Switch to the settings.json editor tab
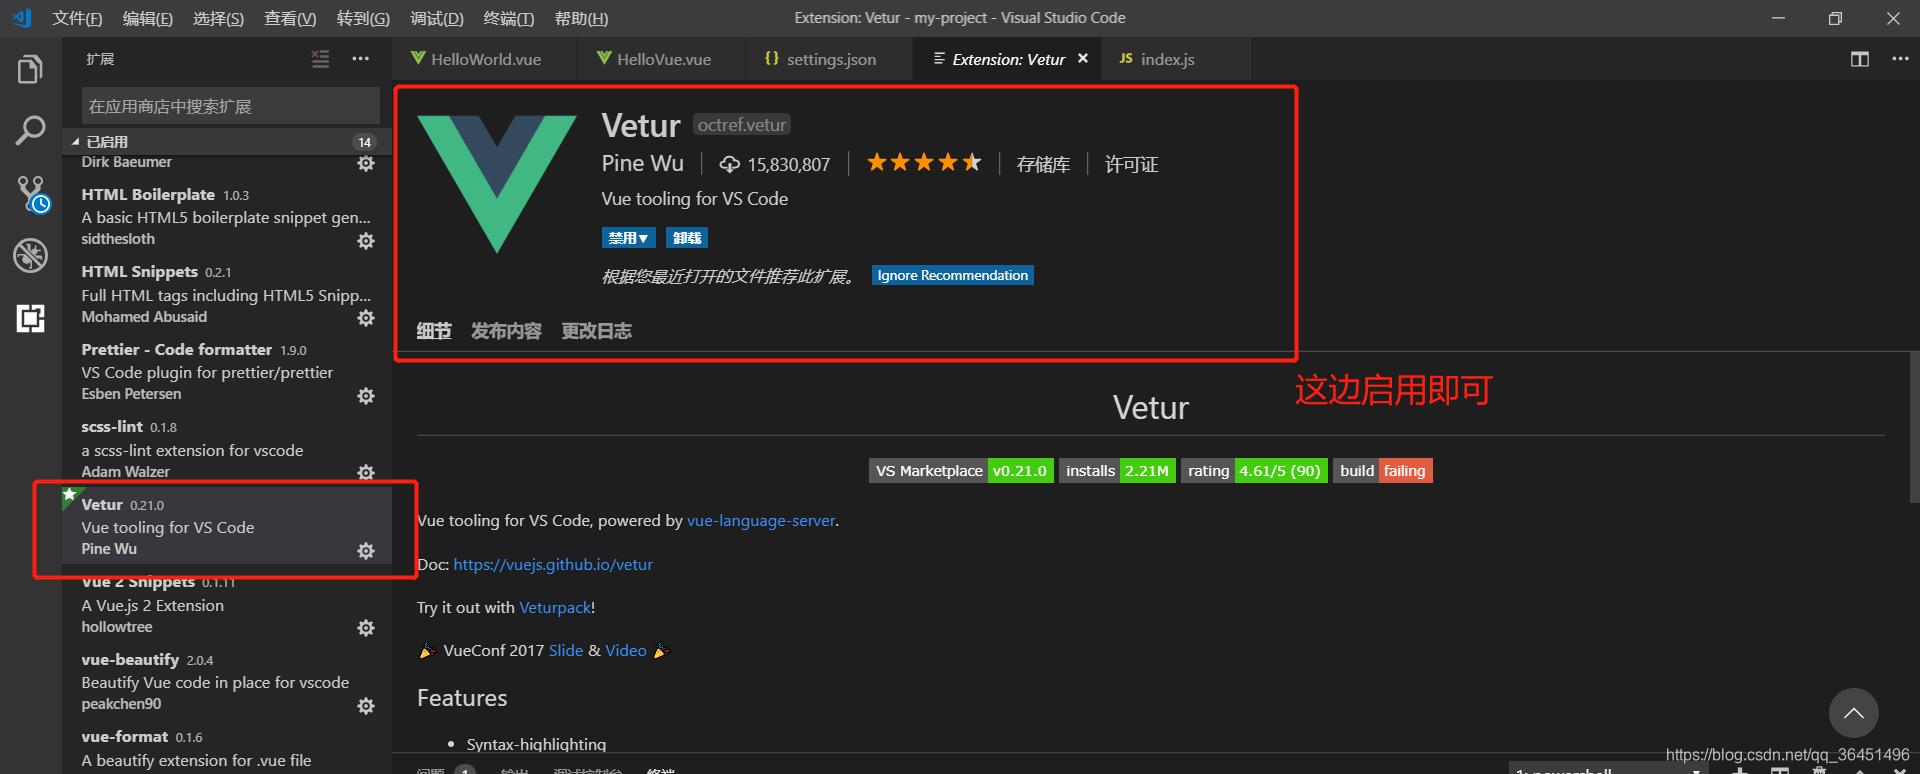 [829, 59]
